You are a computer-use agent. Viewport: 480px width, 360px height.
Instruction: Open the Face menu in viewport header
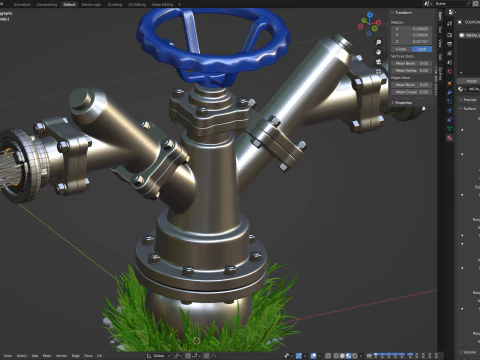[88, 356]
